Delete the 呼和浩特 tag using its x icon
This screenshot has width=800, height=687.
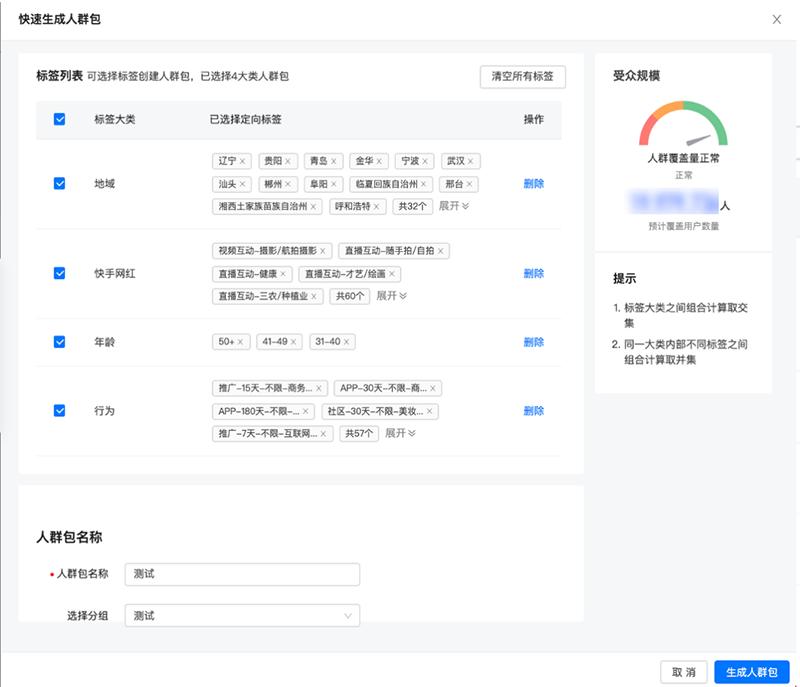point(377,207)
